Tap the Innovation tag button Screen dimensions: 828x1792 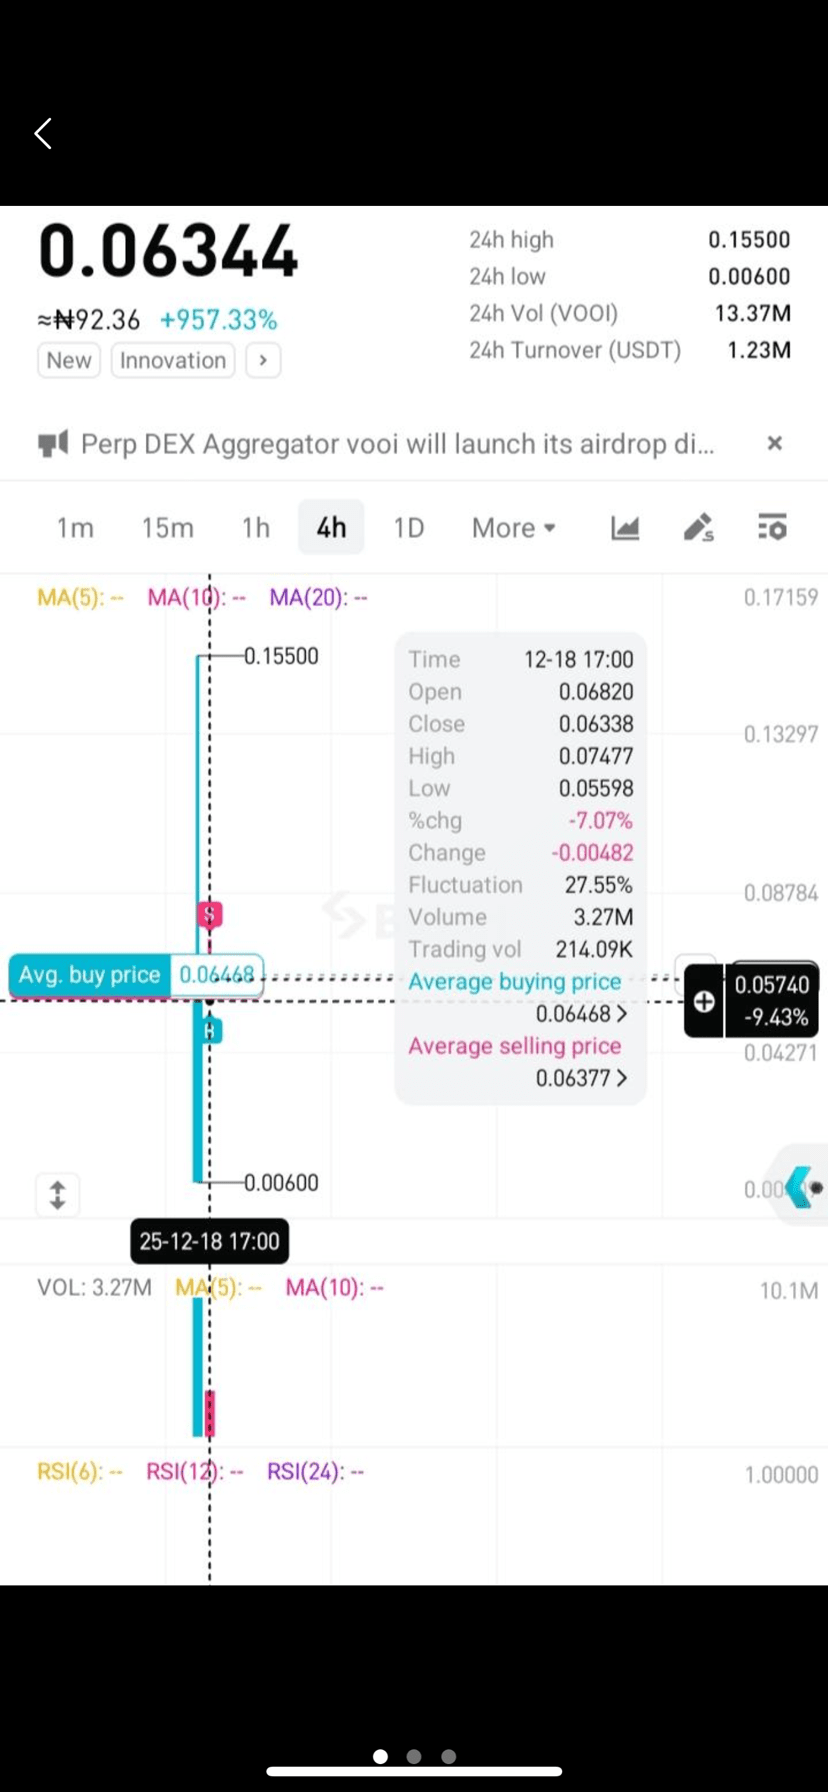point(173,360)
